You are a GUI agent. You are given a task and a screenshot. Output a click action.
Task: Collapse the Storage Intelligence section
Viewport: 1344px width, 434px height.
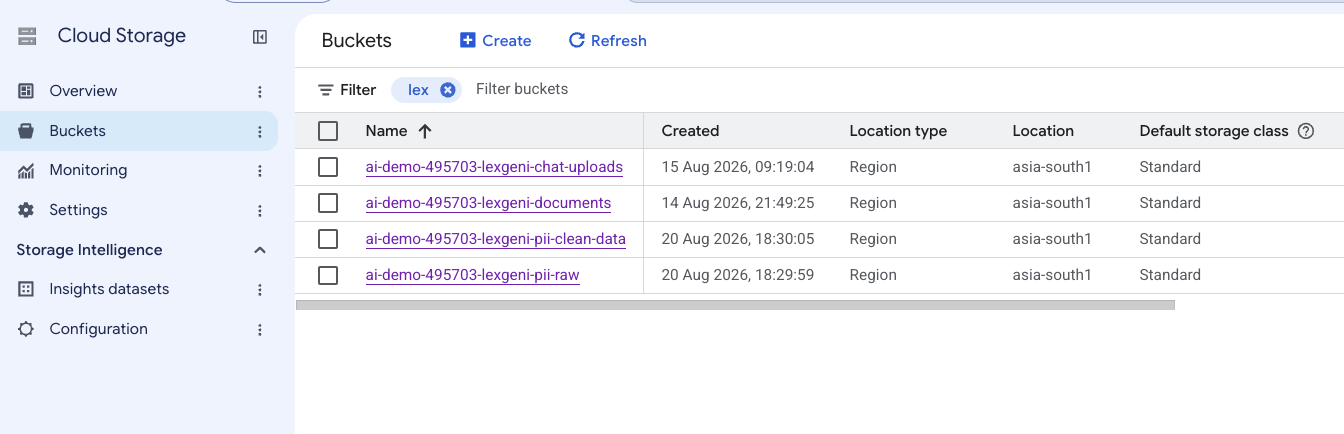click(260, 250)
